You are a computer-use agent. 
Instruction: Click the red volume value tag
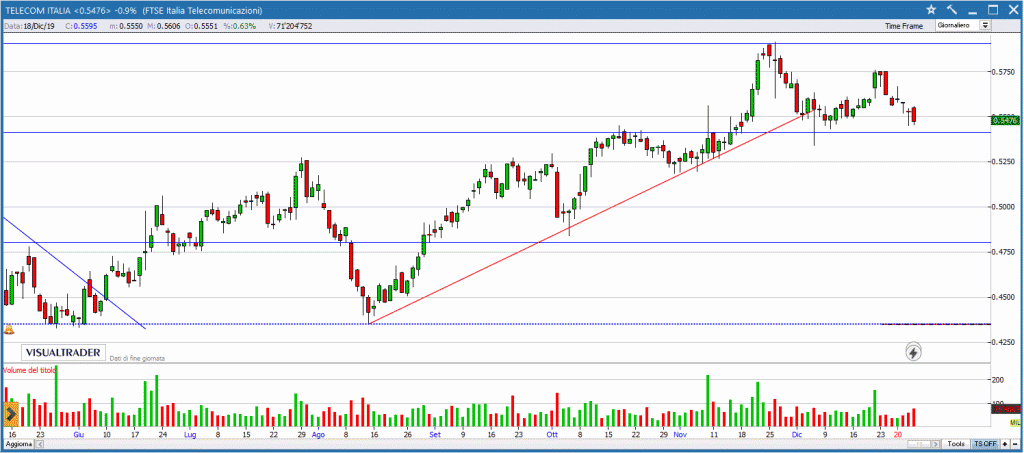(x=1006, y=409)
